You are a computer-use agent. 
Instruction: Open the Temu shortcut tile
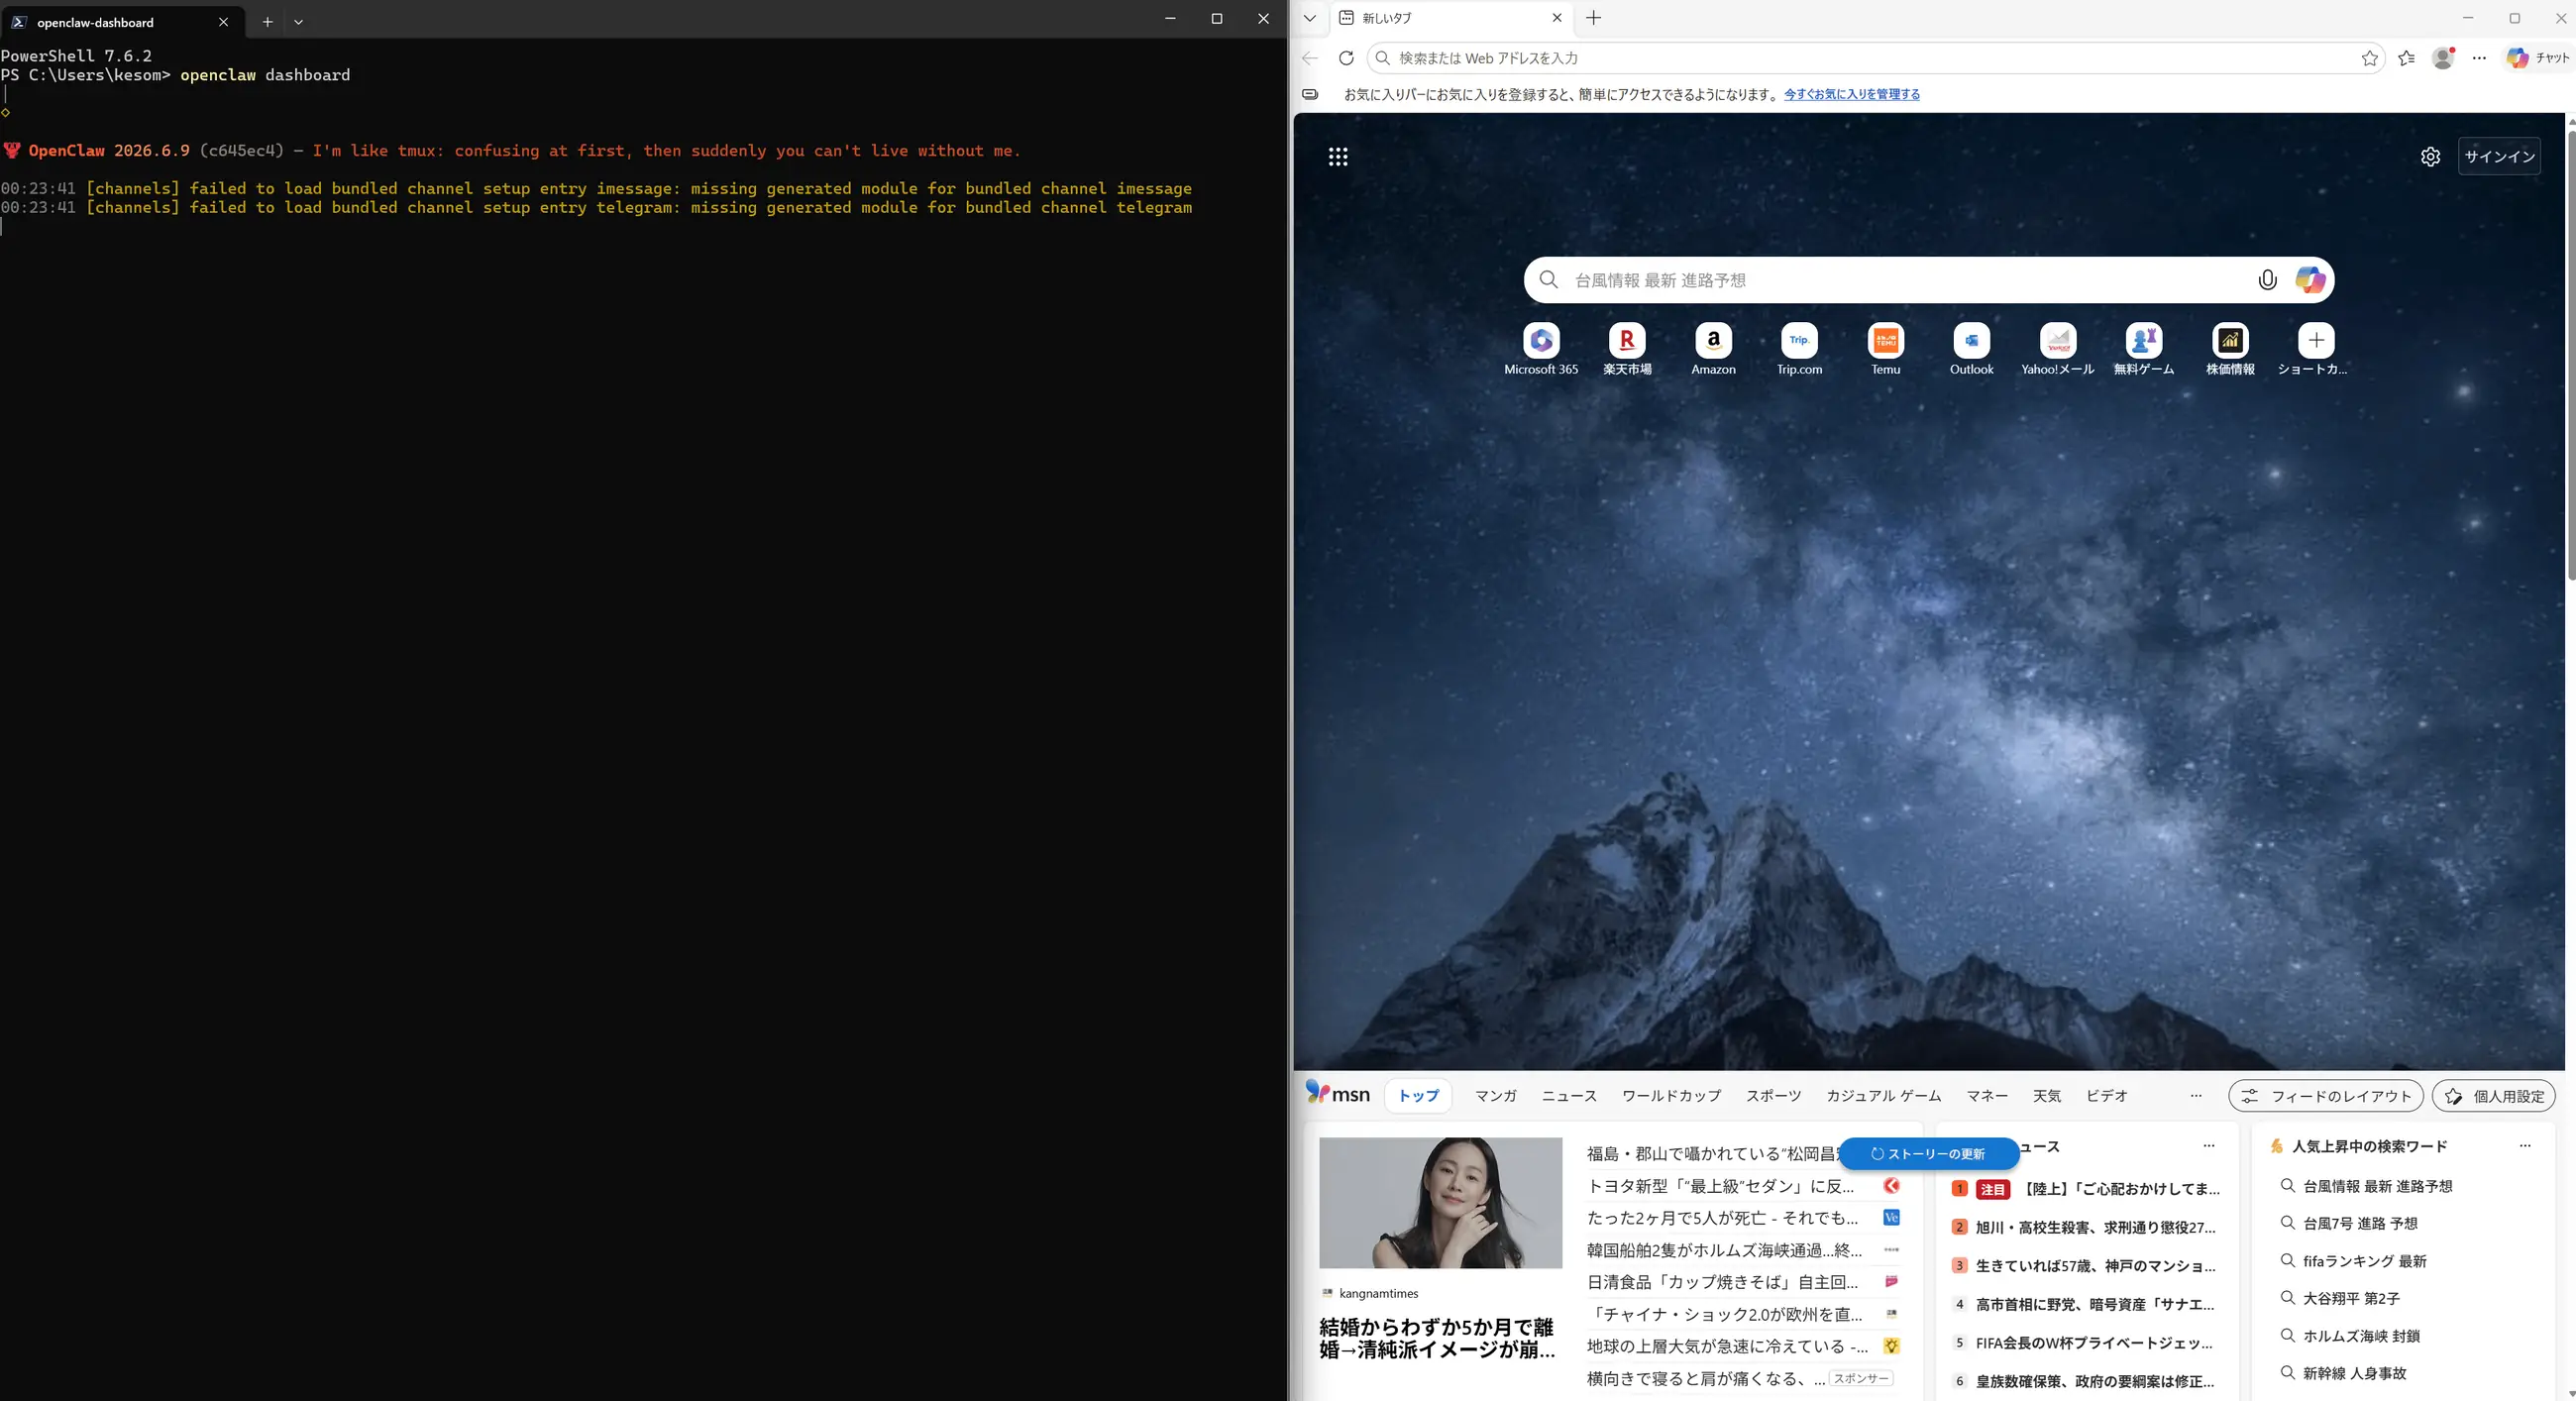pos(1885,349)
